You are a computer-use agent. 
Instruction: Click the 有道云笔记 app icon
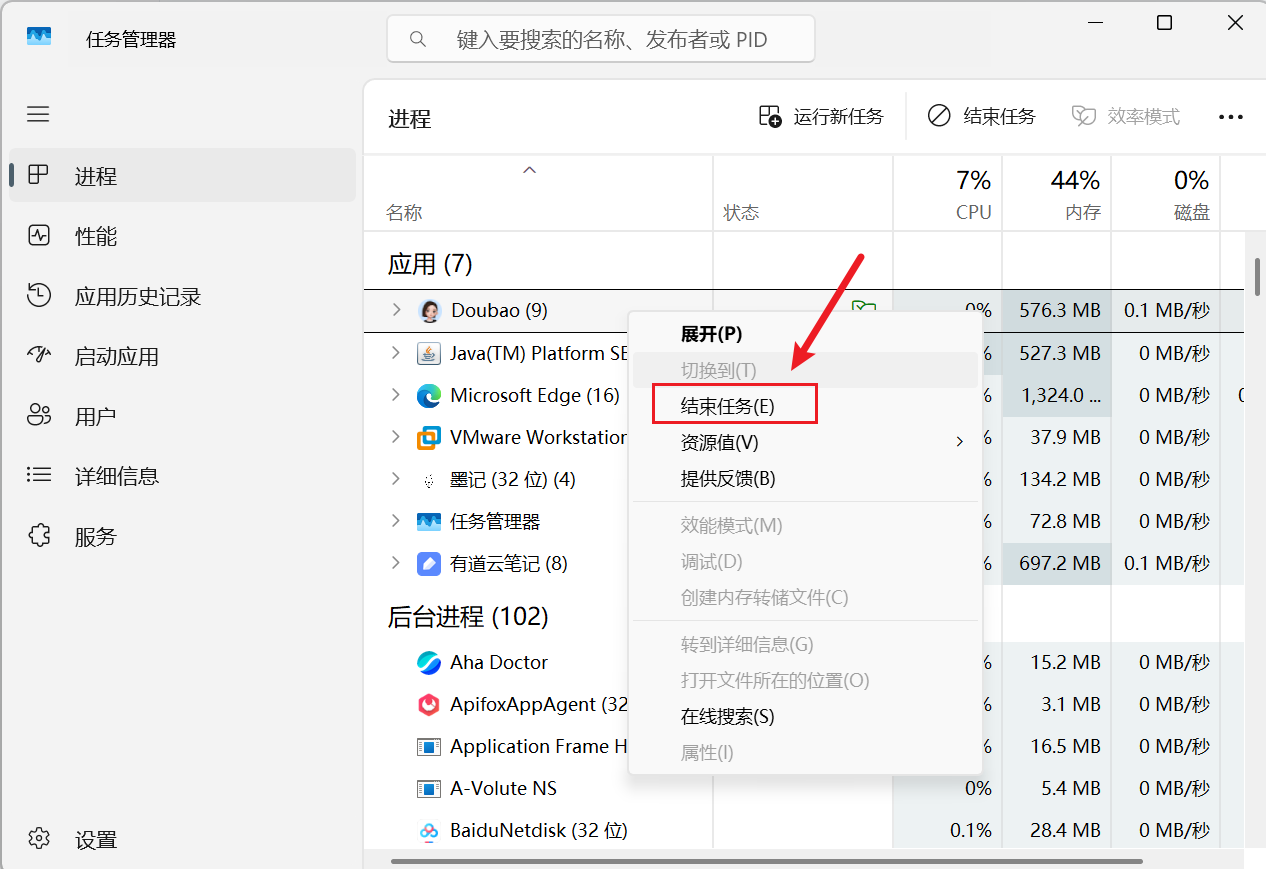[x=429, y=563]
